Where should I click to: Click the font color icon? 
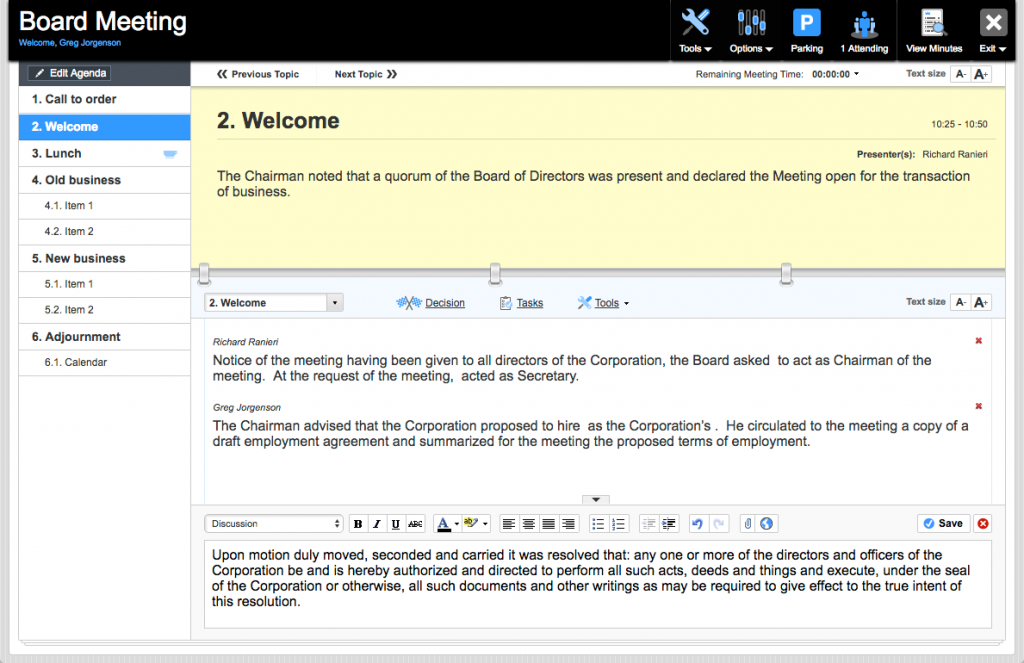pyautogui.click(x=443, y=524)
